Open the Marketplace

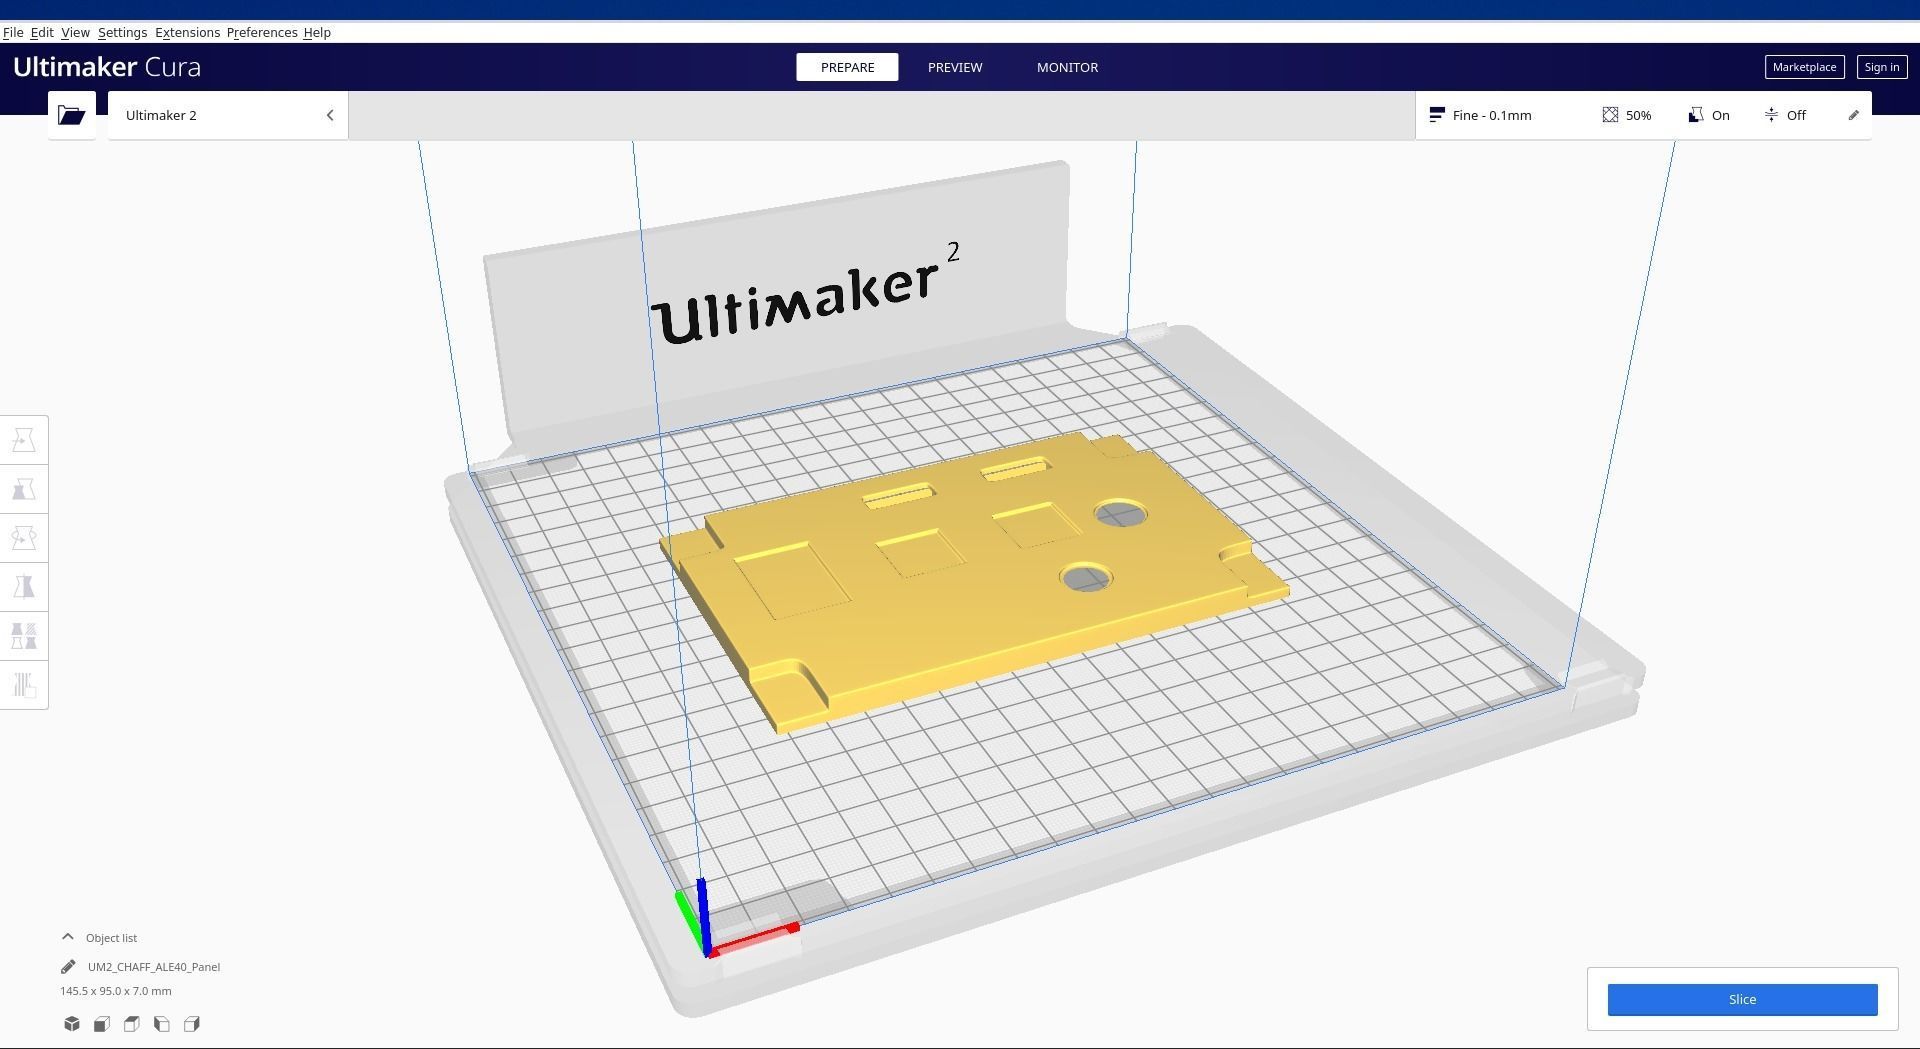[x=1804, y=67]
